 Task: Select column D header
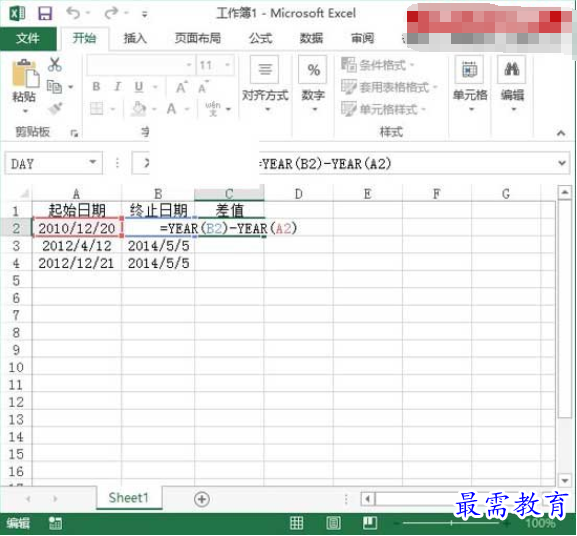[298, 194]
